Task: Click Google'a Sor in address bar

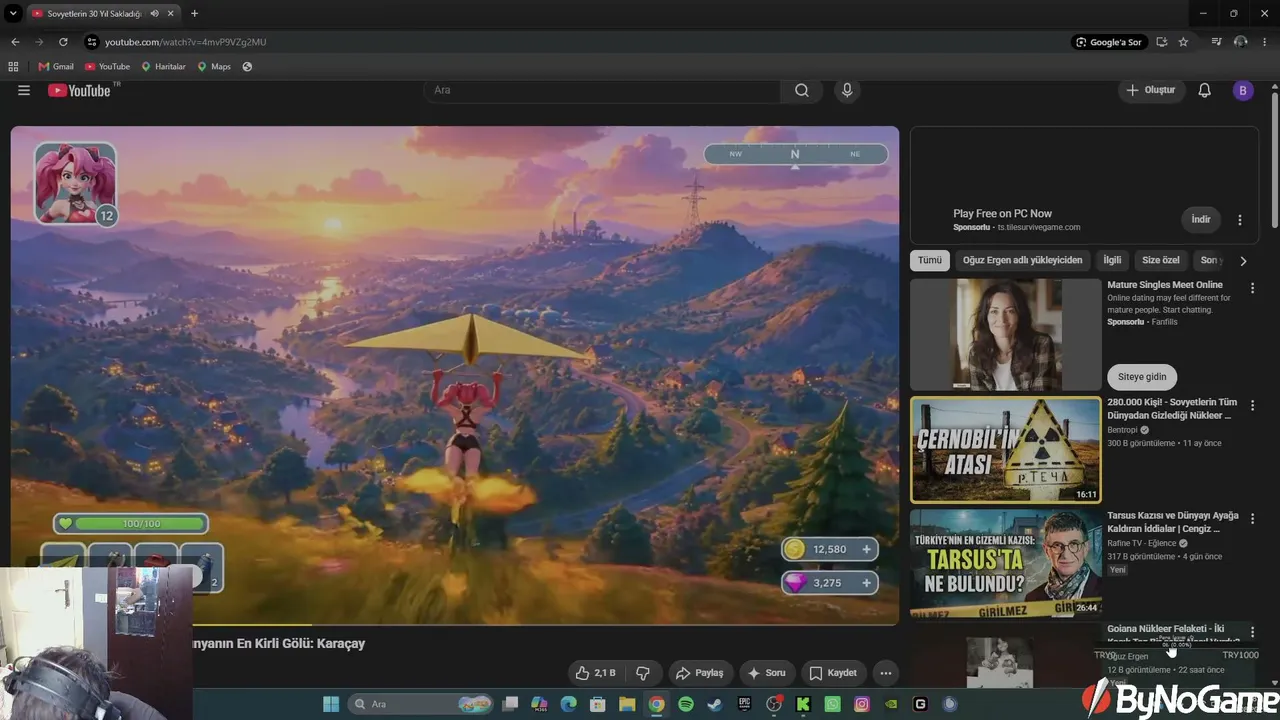Action: (x=1109, y=42)
